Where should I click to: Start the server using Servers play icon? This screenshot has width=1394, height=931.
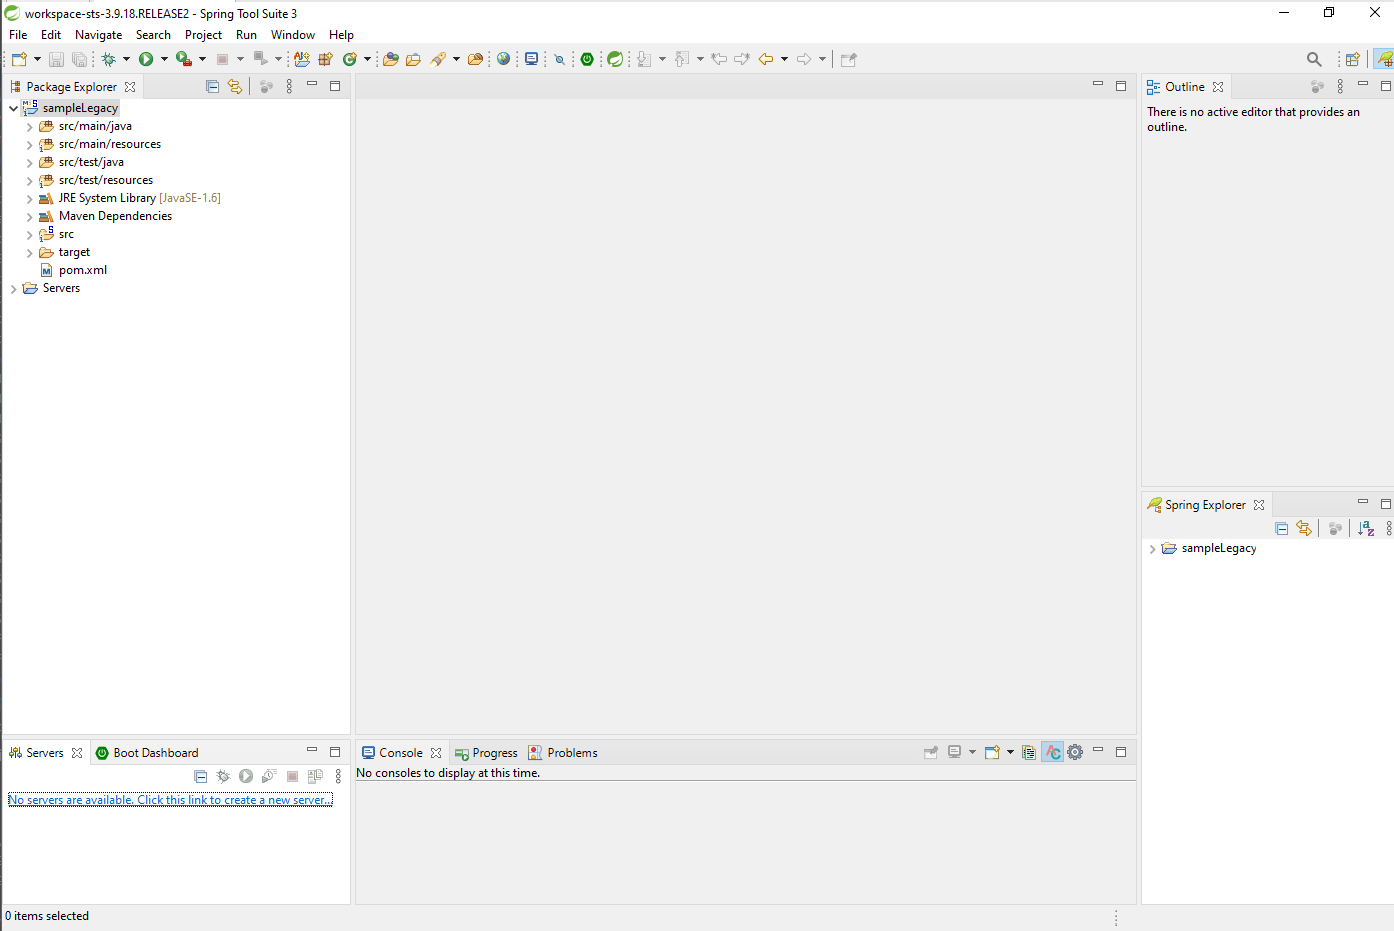pos(246,776)
